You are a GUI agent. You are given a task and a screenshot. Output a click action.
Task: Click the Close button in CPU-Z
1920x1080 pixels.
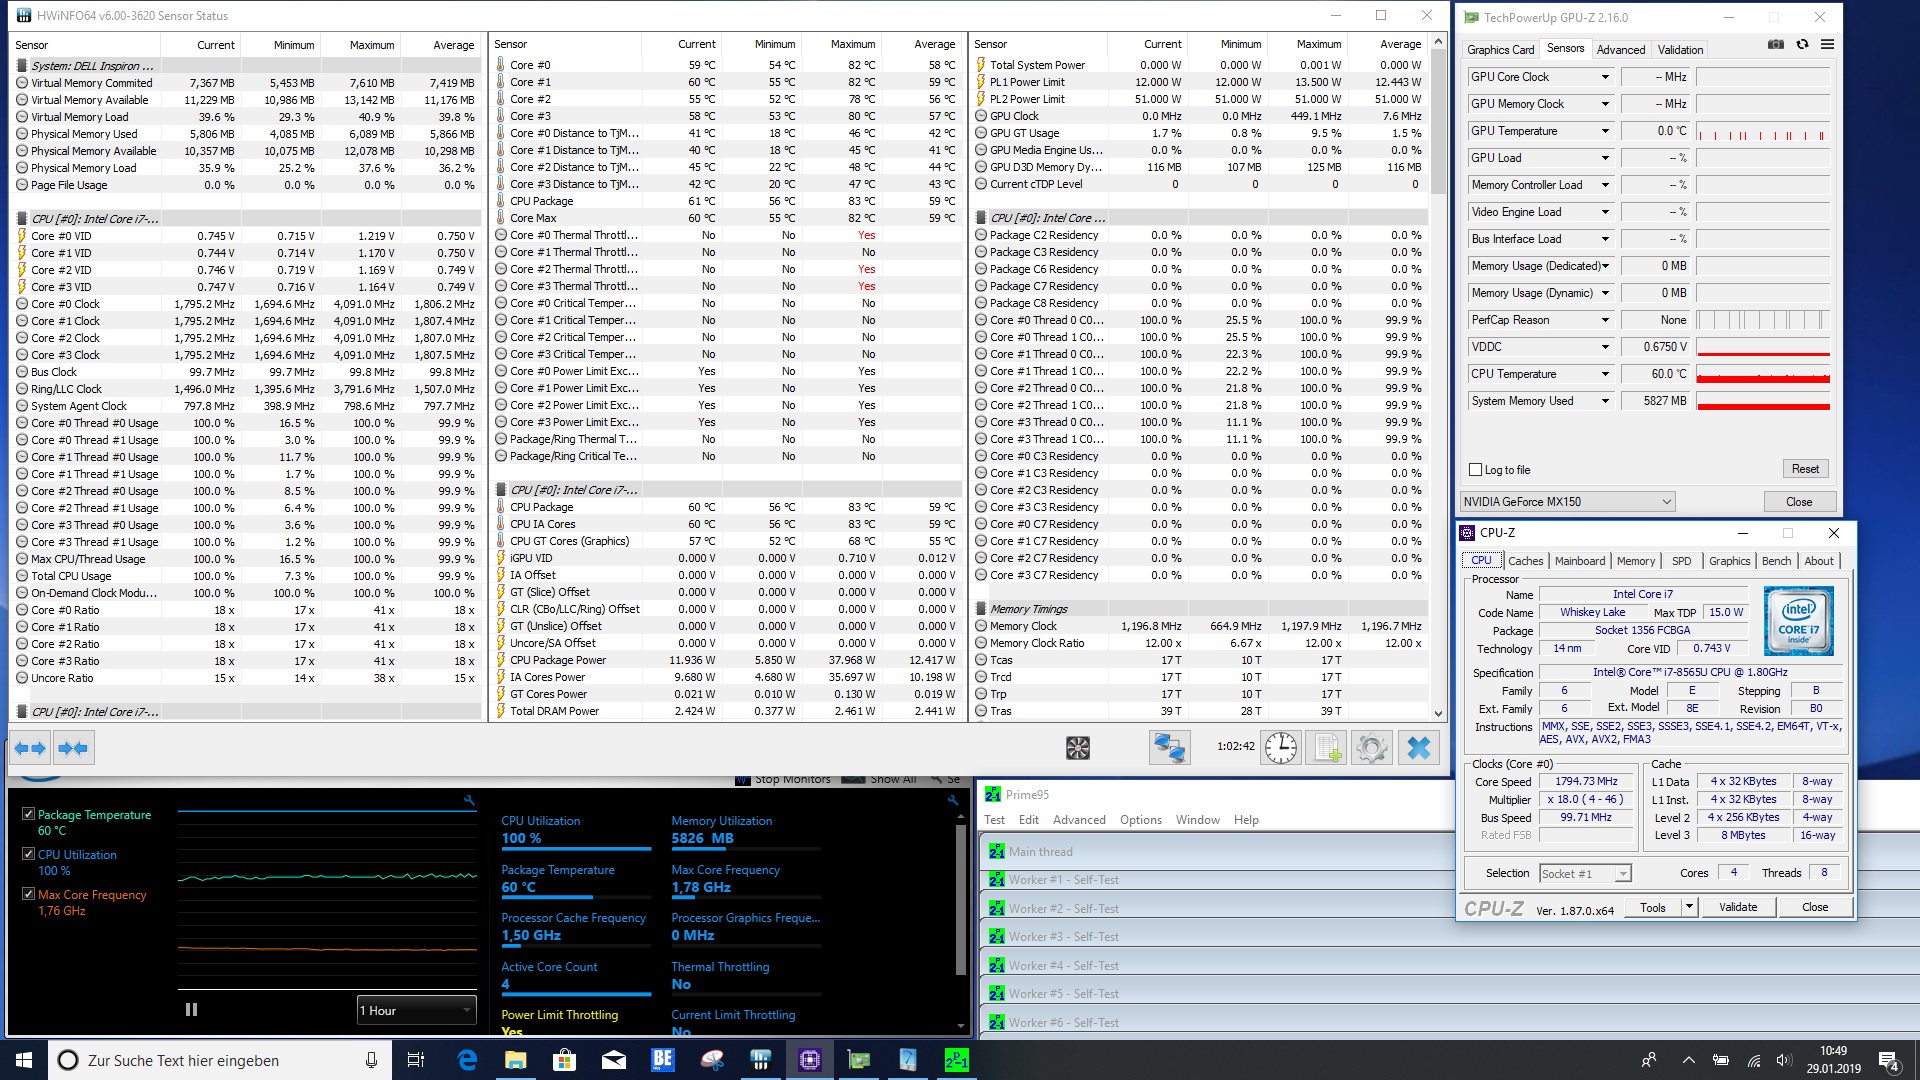pos(1815,907)
